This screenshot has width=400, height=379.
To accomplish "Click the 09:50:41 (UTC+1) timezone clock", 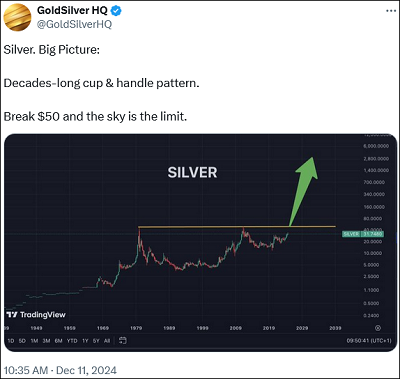I will click(x=369, y=341).
